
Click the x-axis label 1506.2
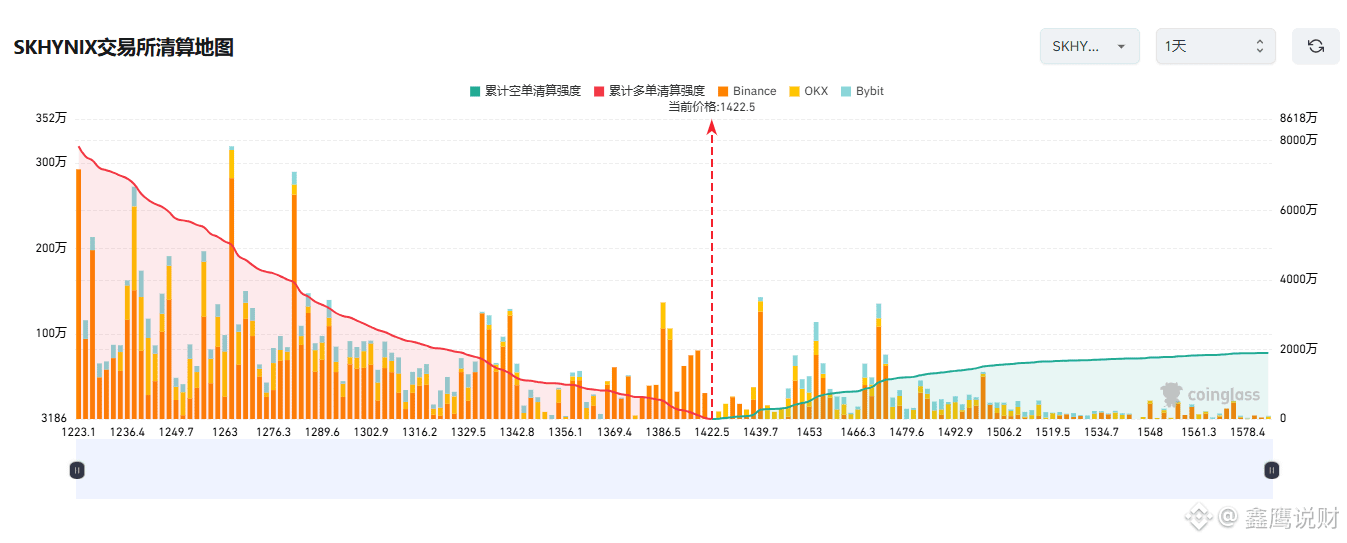coord(1004,432)
